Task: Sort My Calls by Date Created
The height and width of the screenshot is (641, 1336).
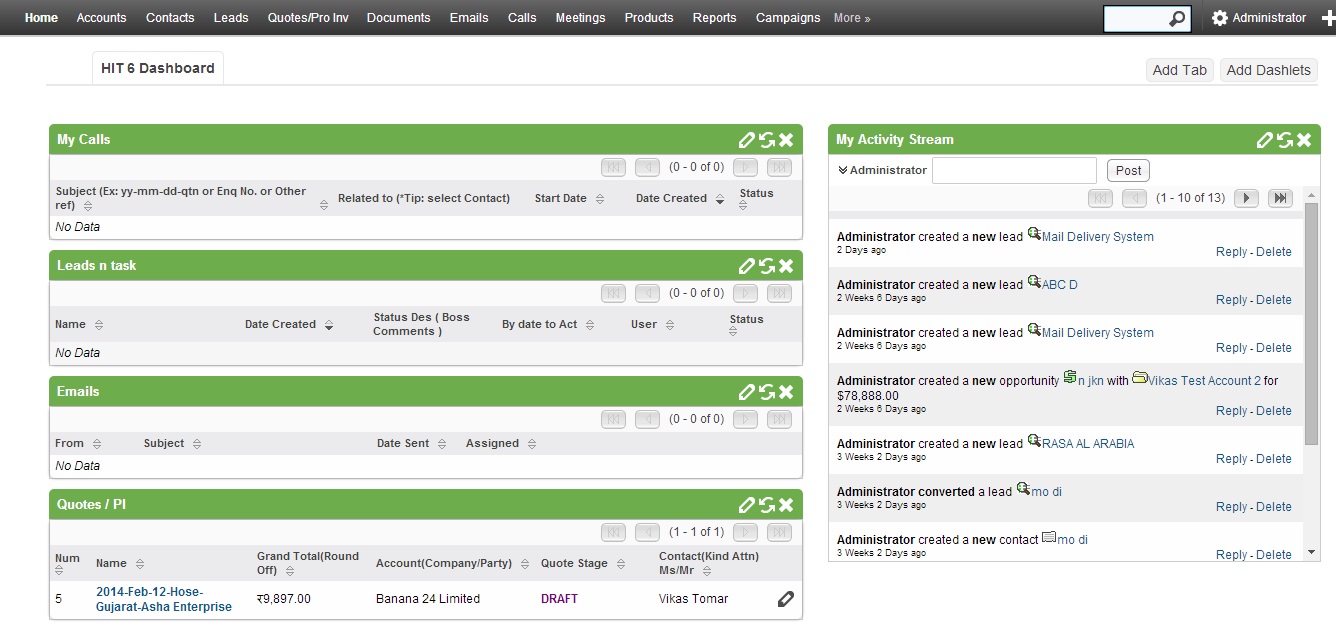Action: 718,199
